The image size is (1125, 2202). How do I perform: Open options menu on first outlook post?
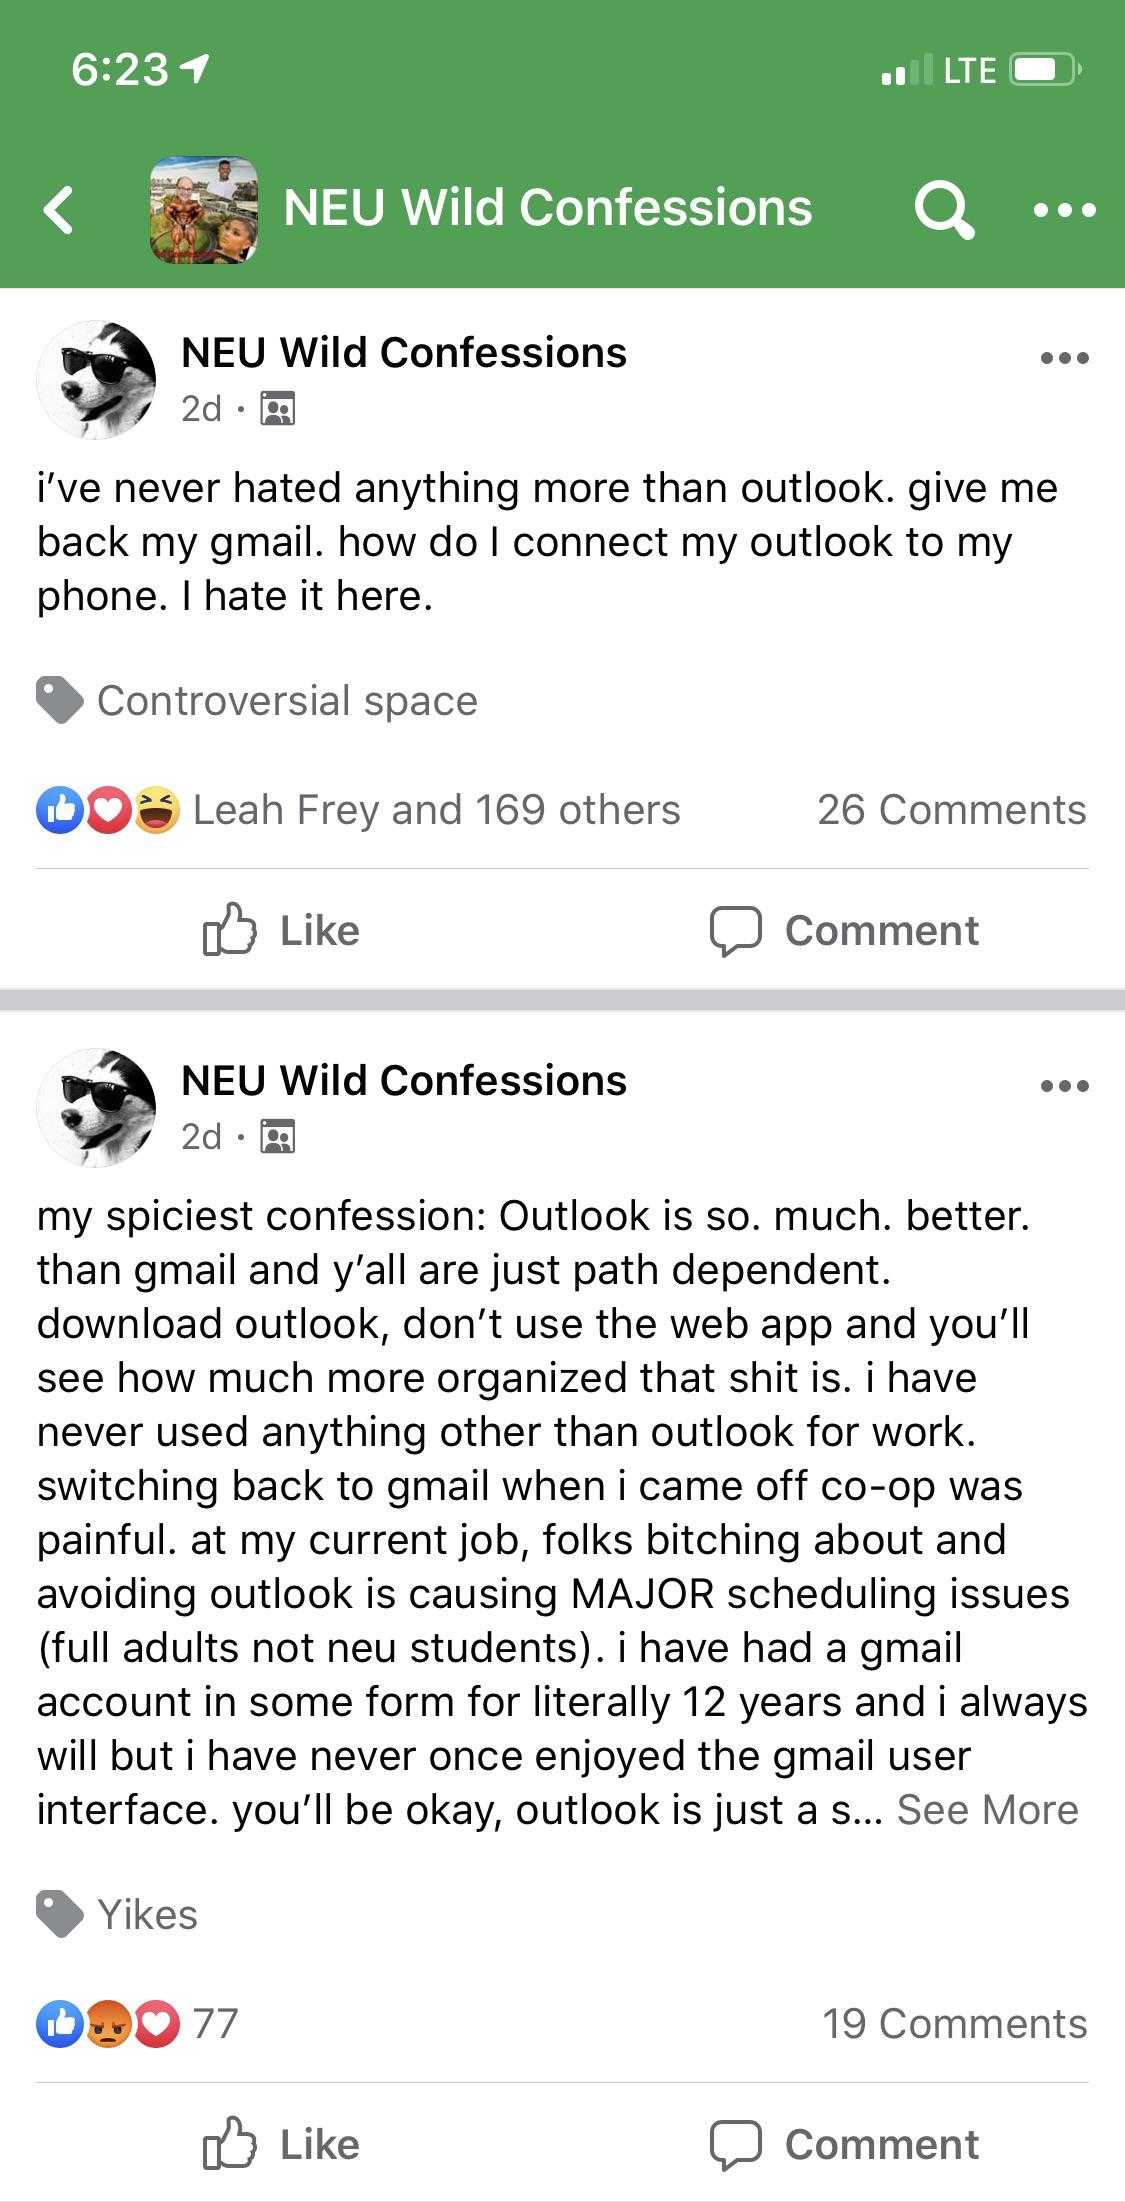1064,358
